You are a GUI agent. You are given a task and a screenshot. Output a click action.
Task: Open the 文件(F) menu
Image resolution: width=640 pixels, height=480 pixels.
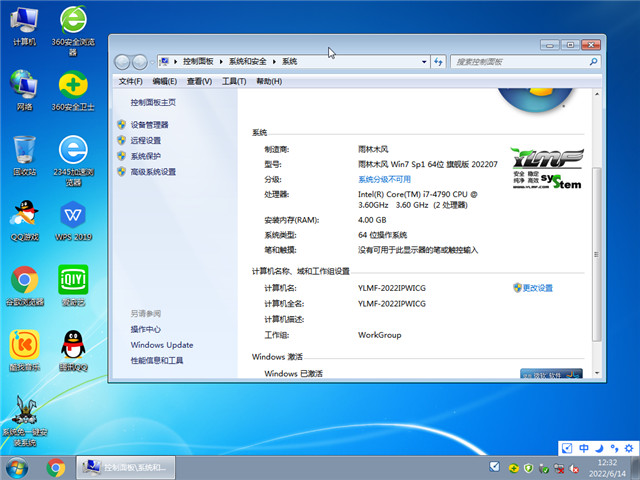point(130,81)
